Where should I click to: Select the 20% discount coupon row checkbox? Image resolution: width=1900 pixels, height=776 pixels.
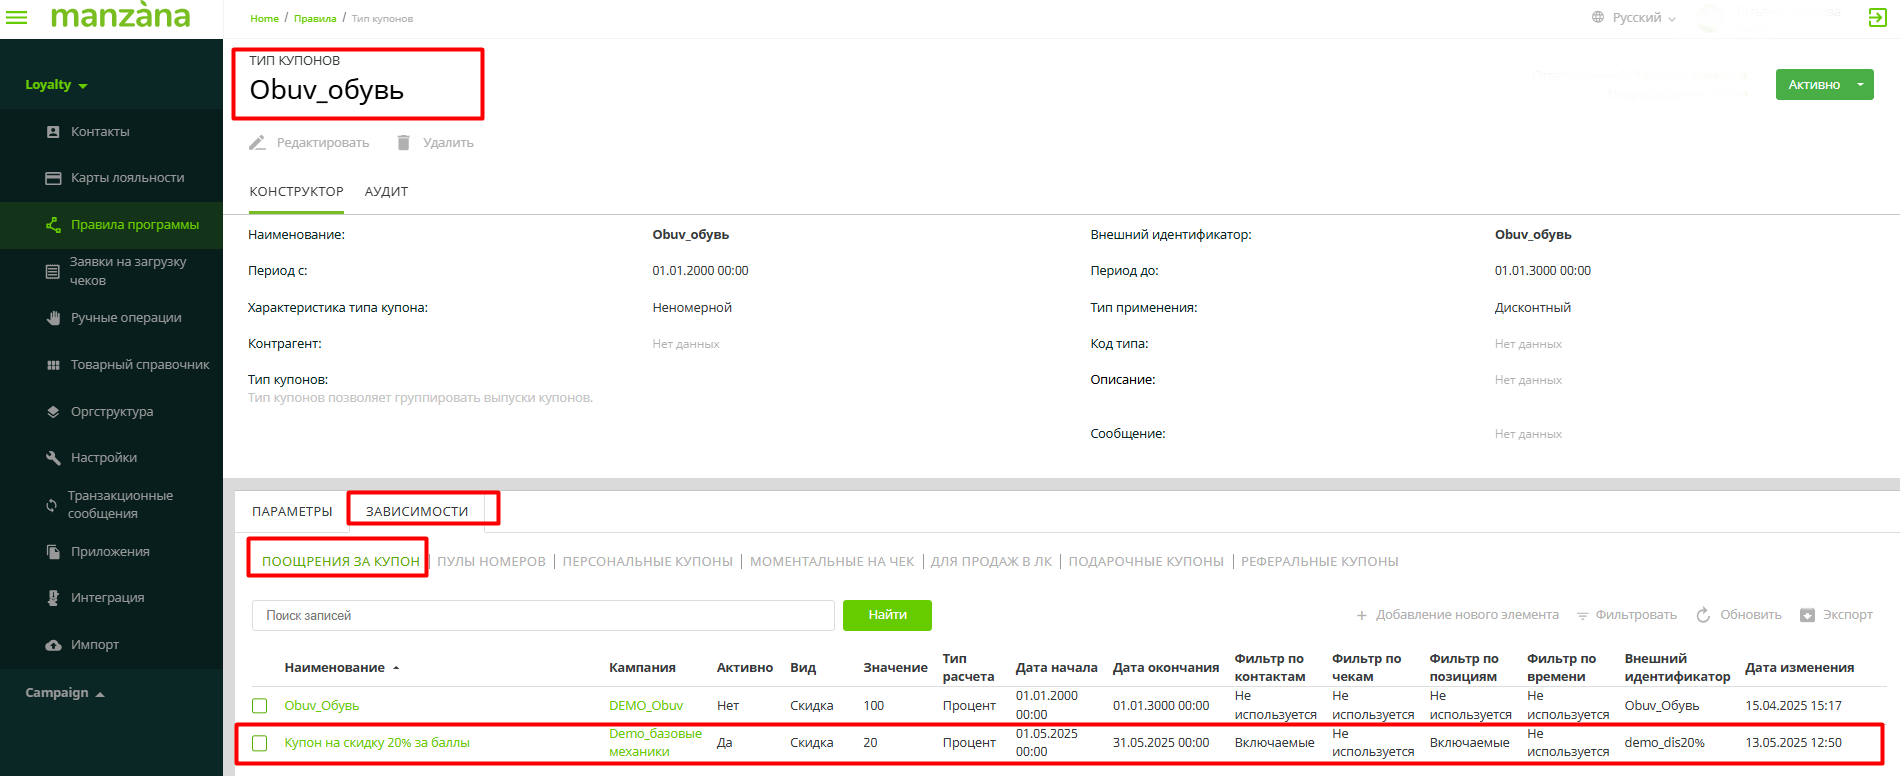260,743
